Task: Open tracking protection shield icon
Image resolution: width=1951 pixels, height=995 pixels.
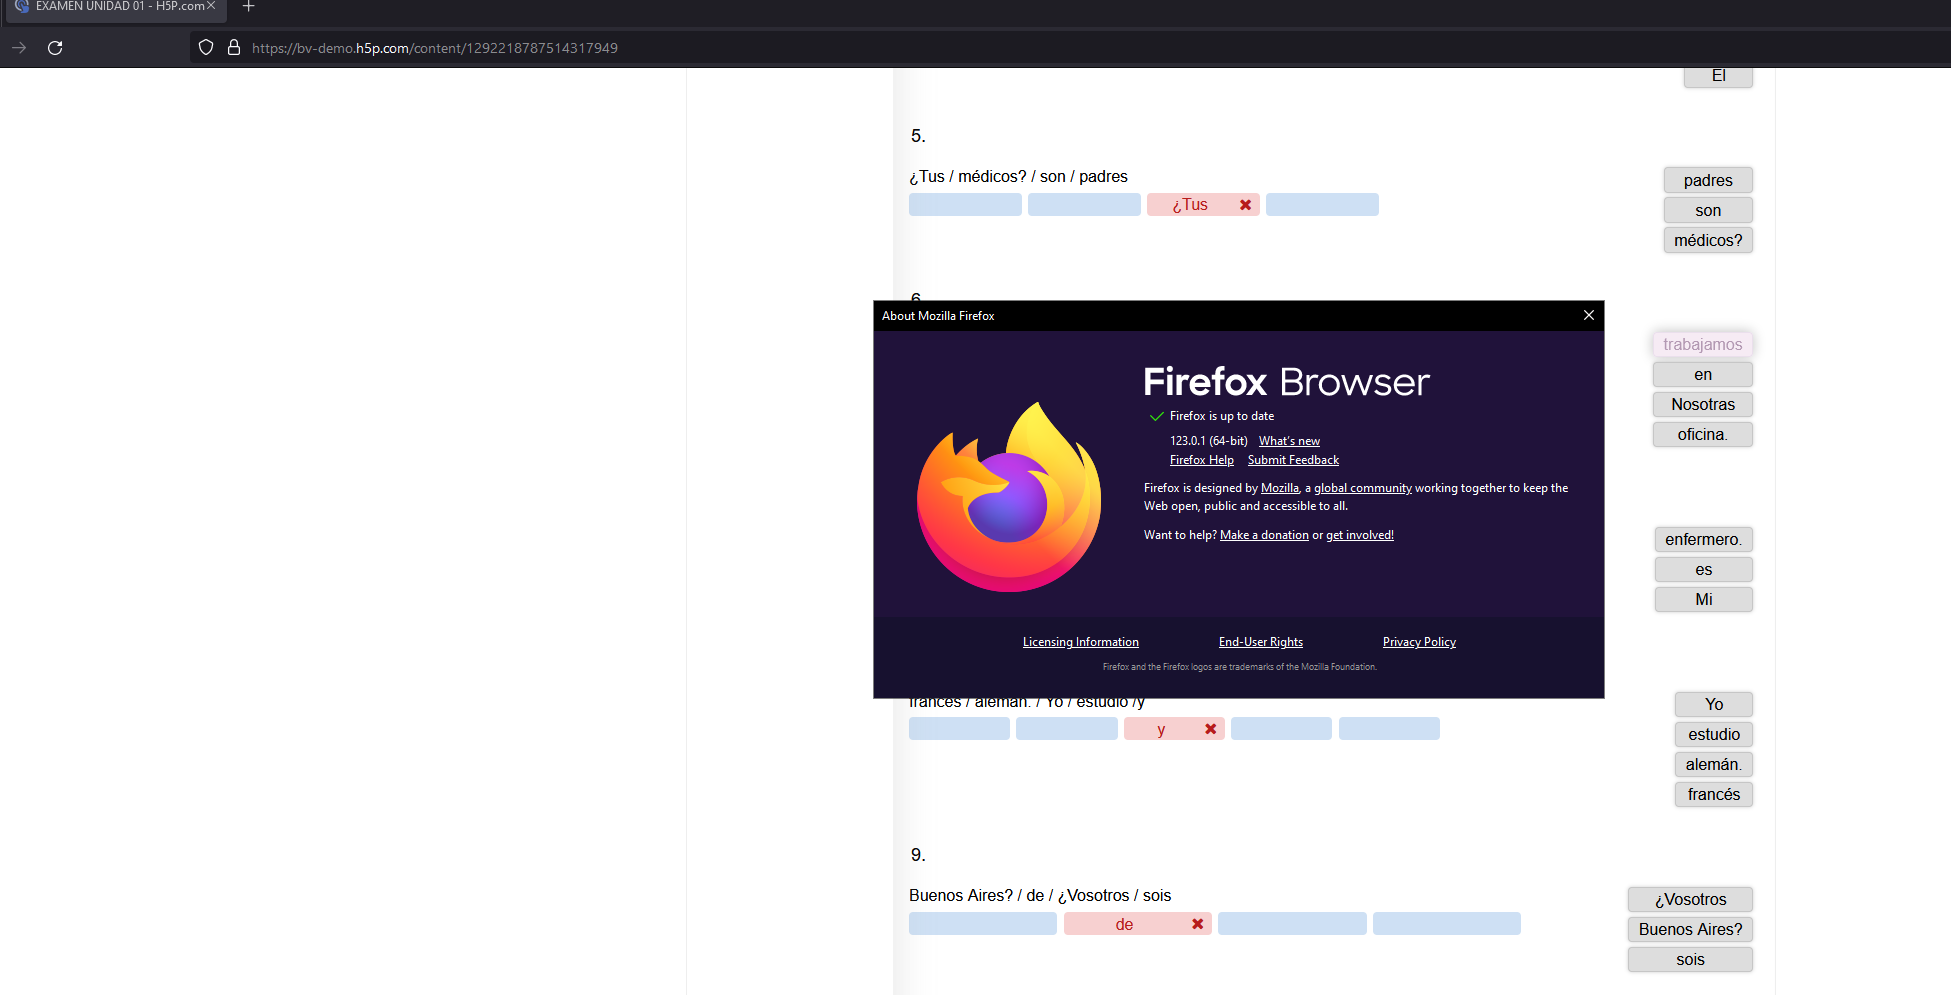Action: [206, 48]
